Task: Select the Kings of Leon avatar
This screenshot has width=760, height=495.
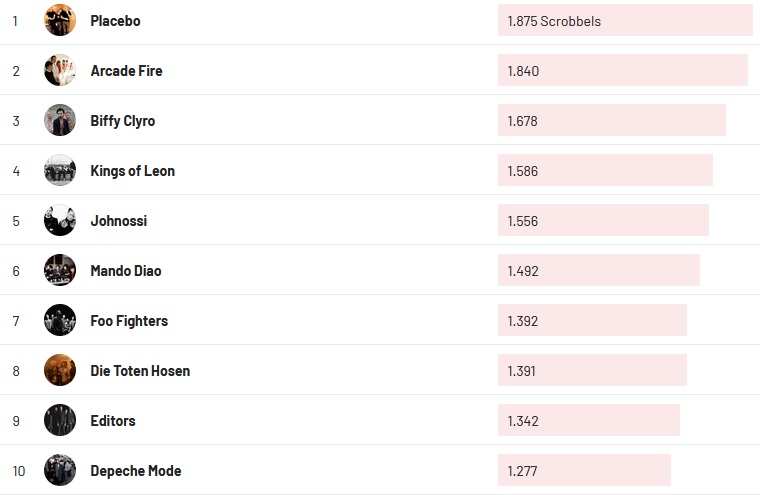Action: (60, 170)
